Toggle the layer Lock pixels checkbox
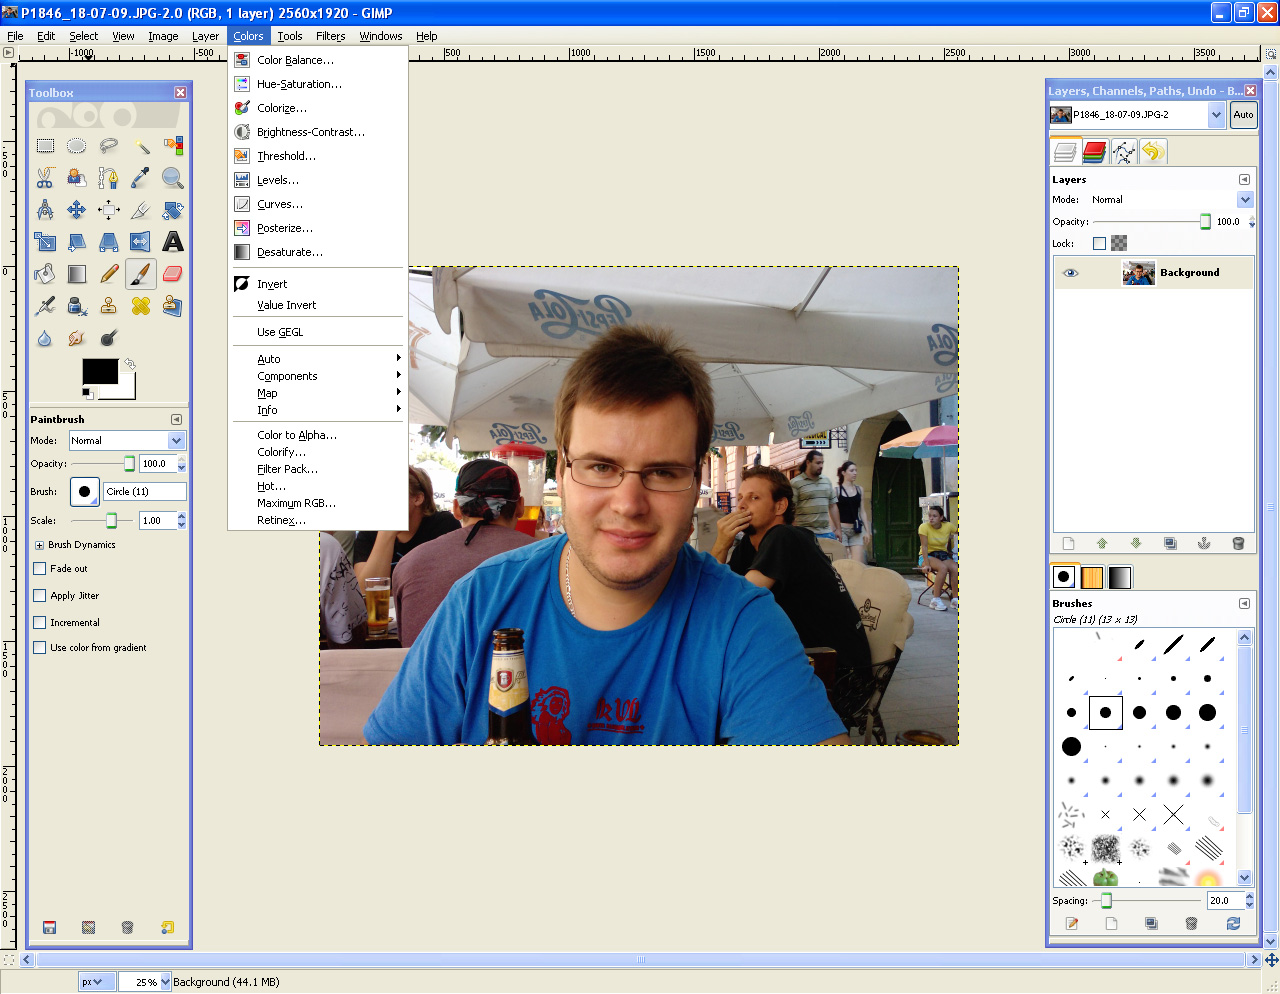This screenshot has width=1280, height=994. (1100, 243)
